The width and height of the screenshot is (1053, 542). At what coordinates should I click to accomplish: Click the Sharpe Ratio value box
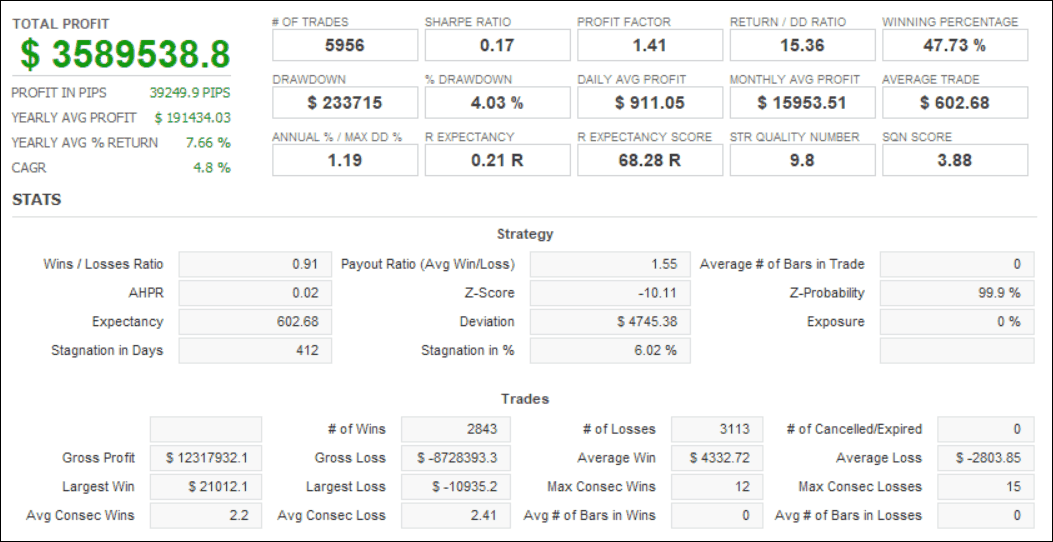(x=497, y=45)
